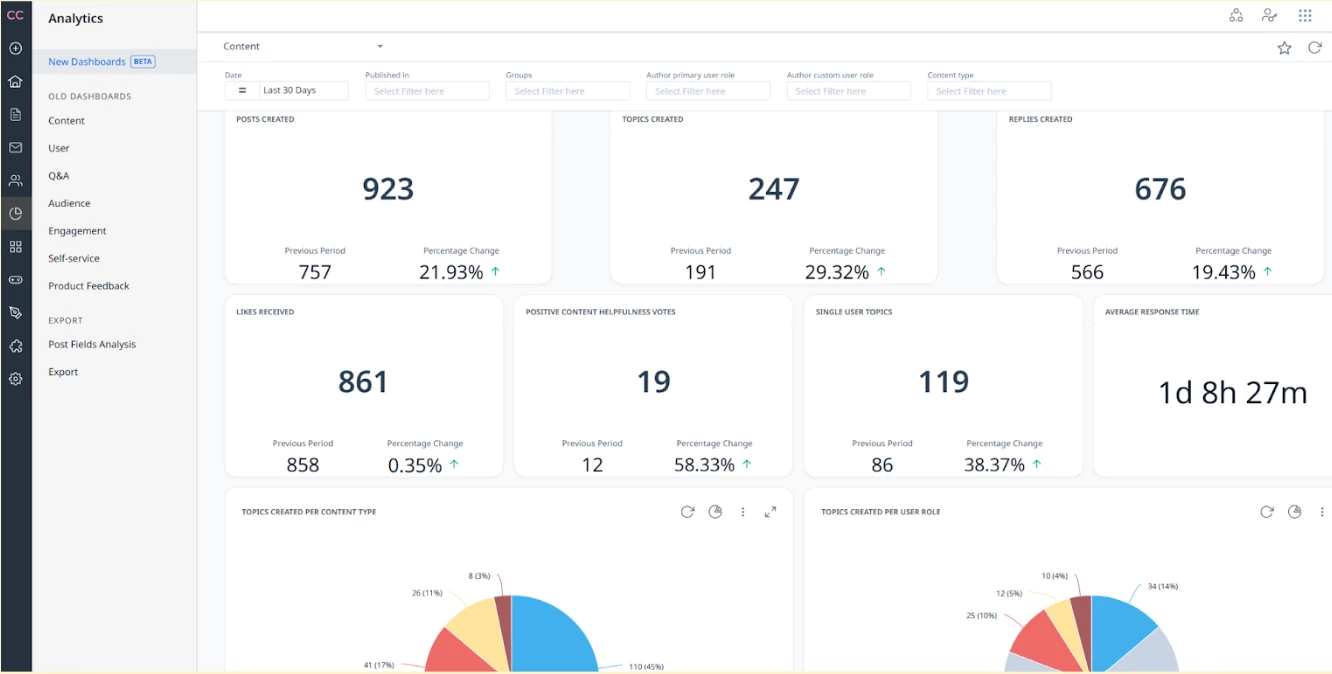Click the 58.33% percentage change value
This screenshot has width=1332, height=674.
tap(705, 465)
